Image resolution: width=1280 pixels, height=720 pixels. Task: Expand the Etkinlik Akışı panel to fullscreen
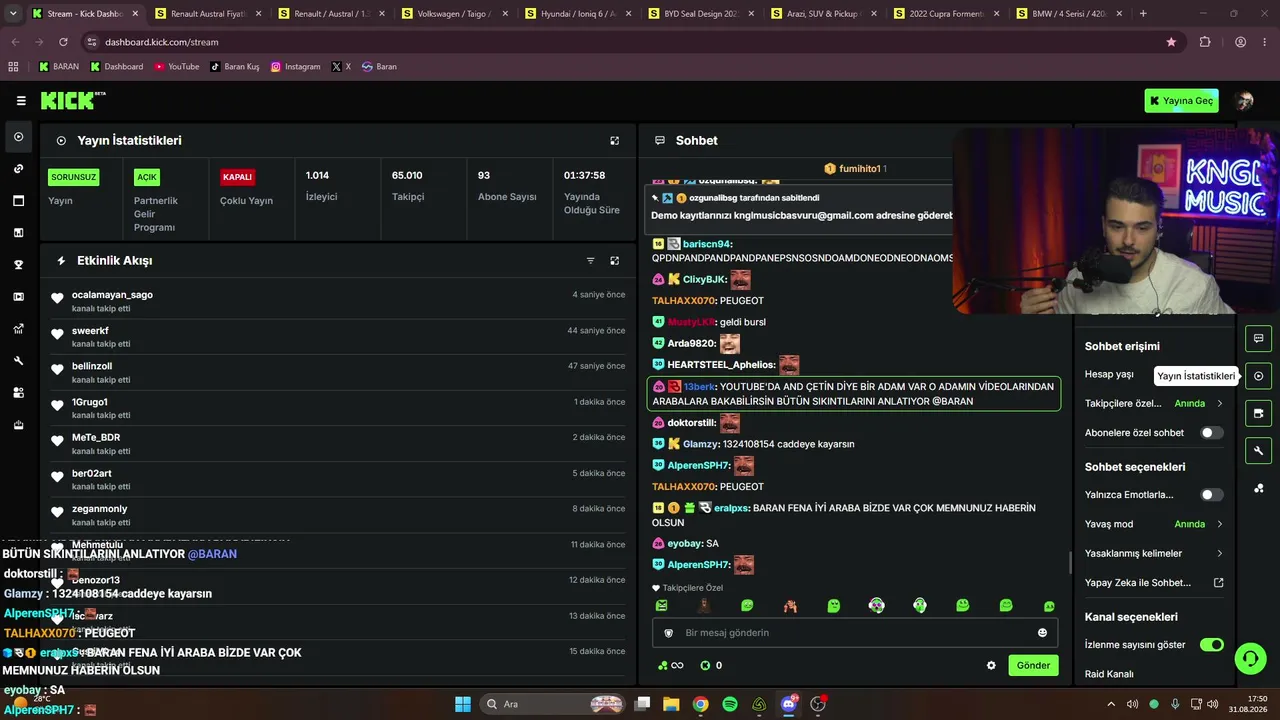[x=615, y=261]
